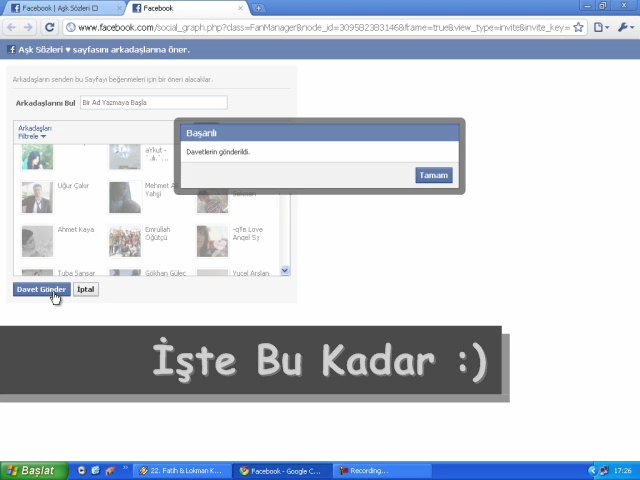The height and width of the screenshot is (480, 640).
Task: Expand hidden system tray icons arrow
Action: [x=592, y=471]
